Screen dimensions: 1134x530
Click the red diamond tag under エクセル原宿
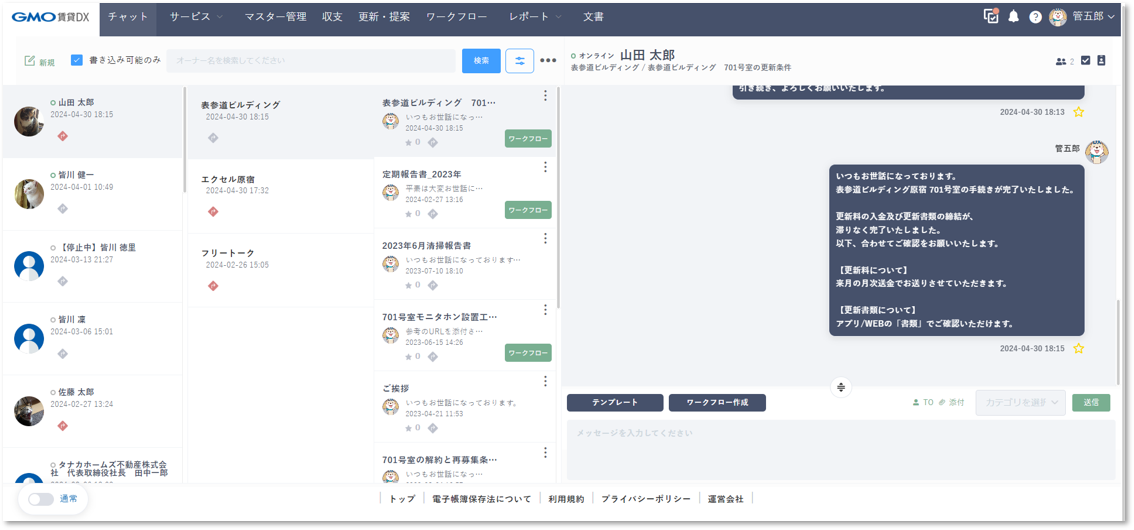[213, 212]
